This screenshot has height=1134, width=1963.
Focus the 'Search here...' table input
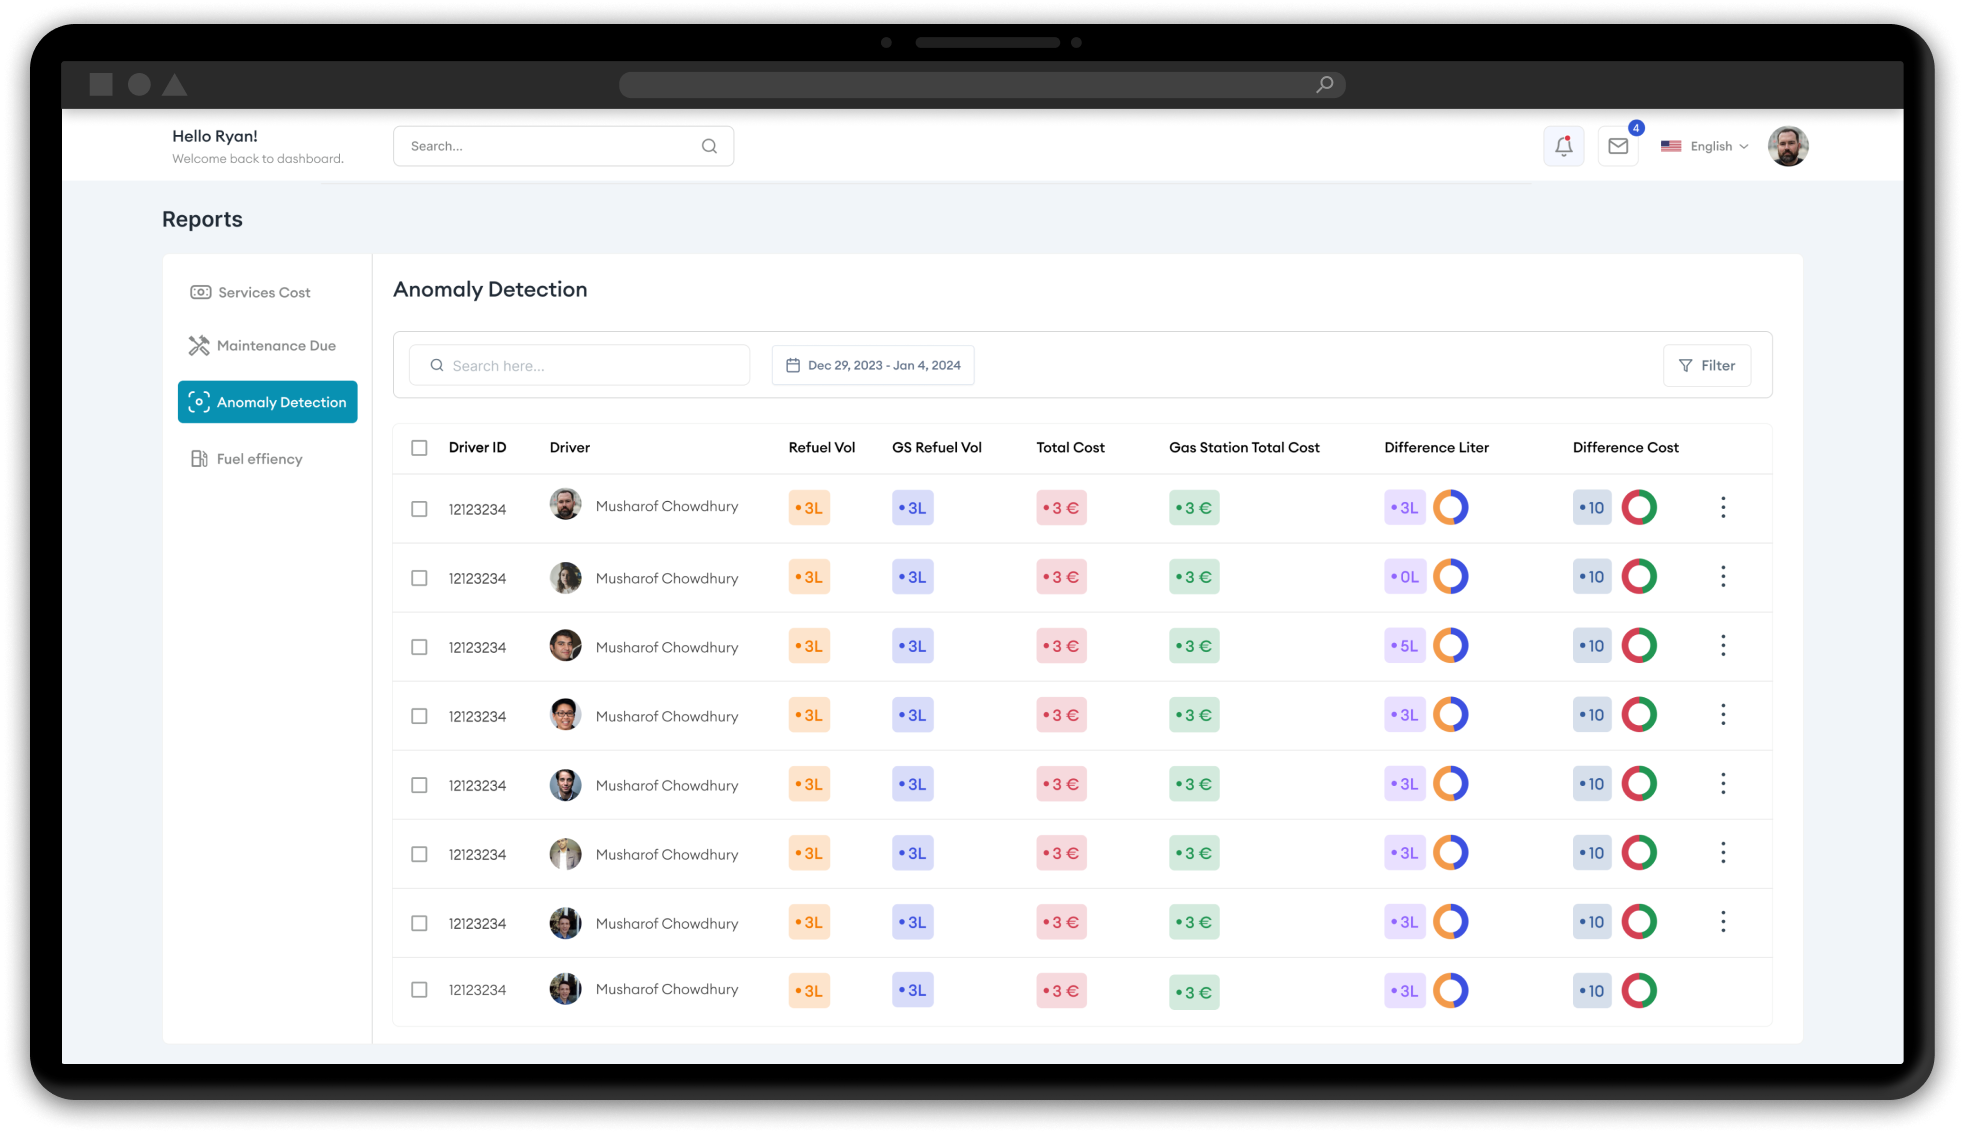590,366
